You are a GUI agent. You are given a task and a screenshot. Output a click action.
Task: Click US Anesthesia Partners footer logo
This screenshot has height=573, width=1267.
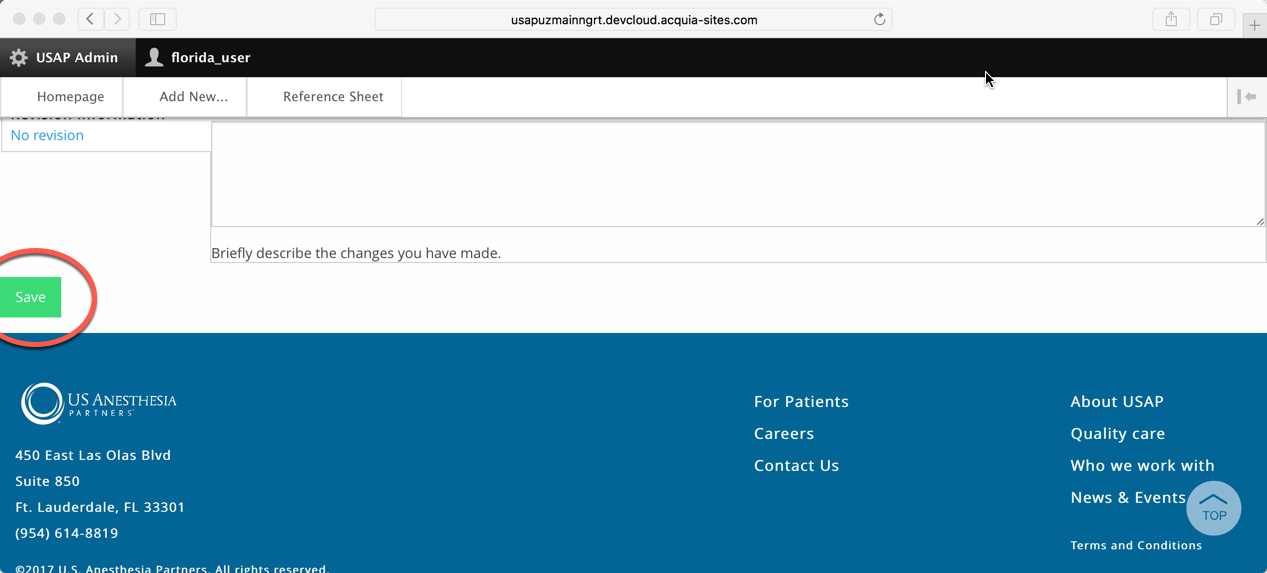98,403
